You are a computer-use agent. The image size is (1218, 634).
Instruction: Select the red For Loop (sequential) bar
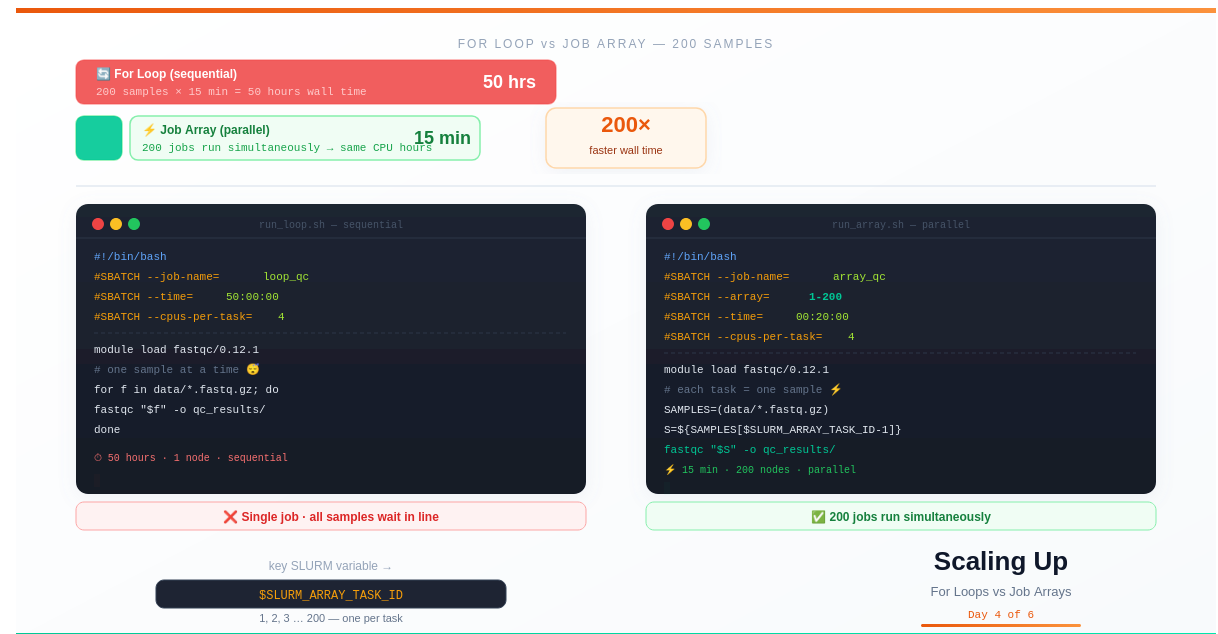click(315, 82)
